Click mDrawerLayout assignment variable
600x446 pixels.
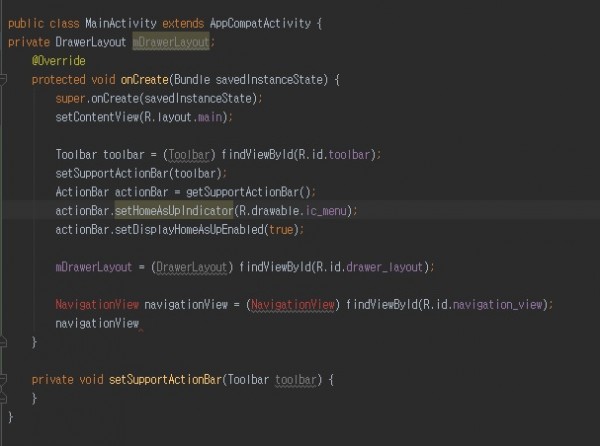pos(94,267)
